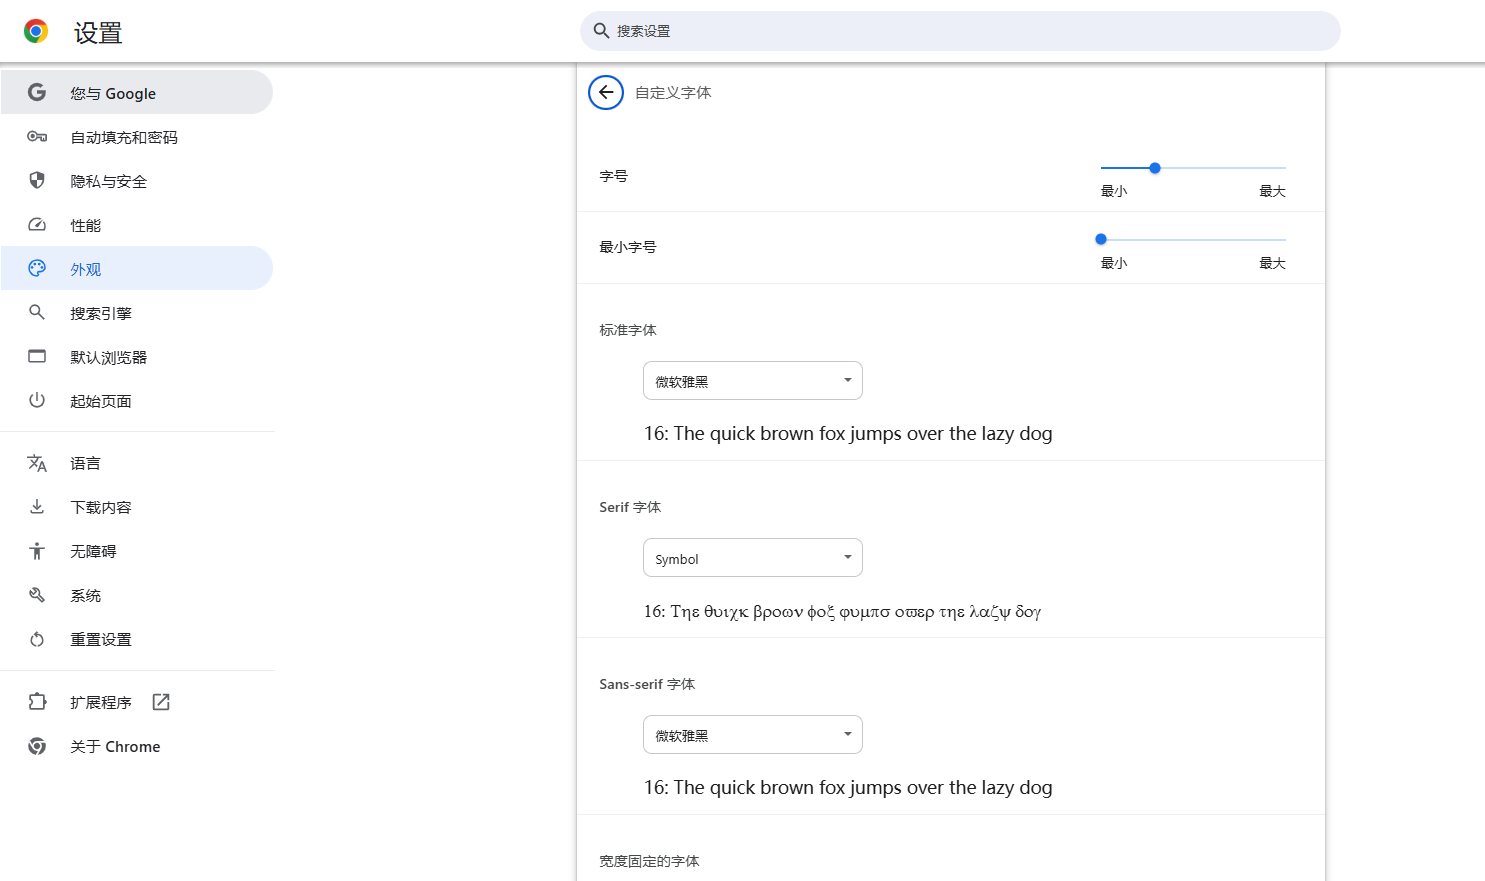1485x881 pixels.
Task: Click the standard font preview sentence
Action: 848,433
